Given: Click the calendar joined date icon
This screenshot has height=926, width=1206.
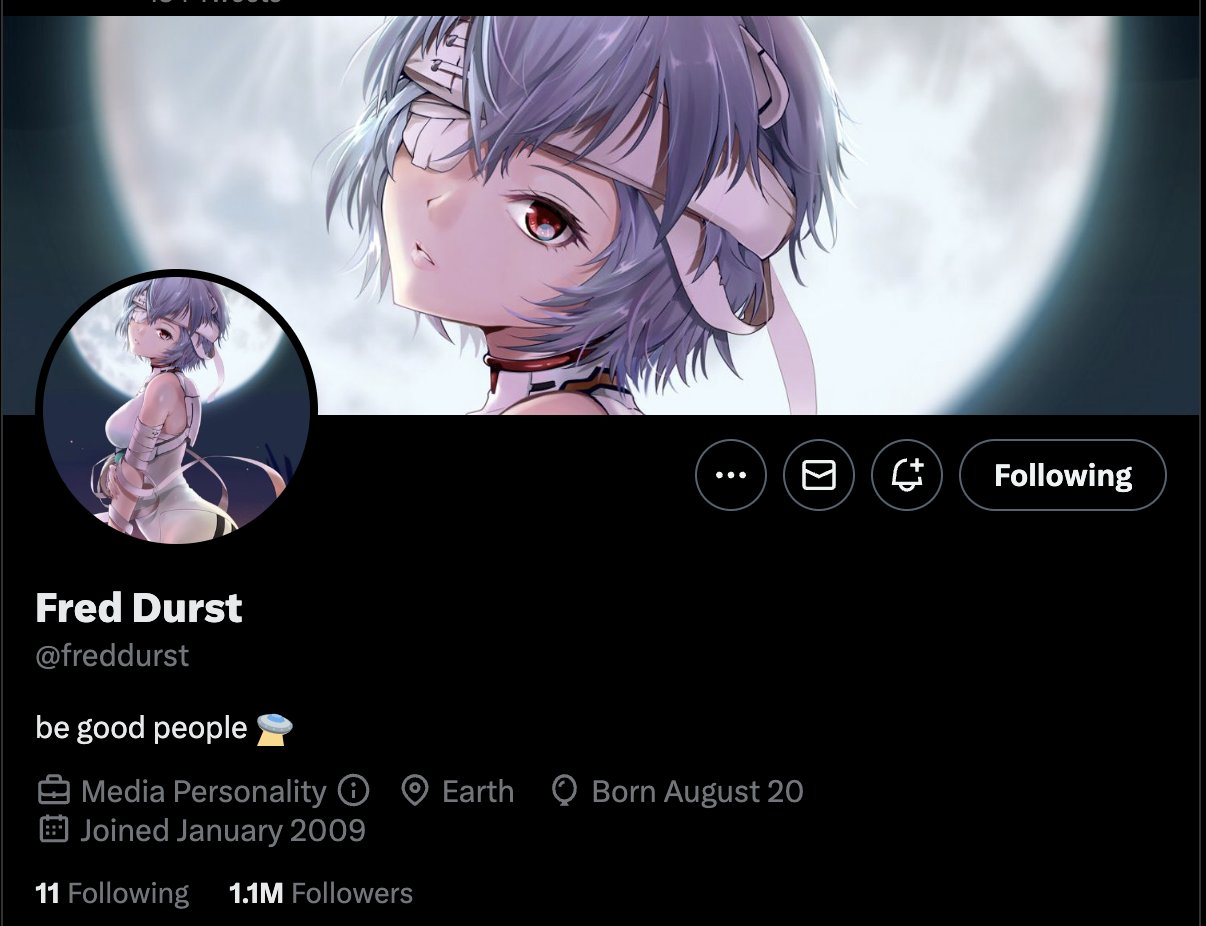Looking at the screenshot, I should [54, 829].
